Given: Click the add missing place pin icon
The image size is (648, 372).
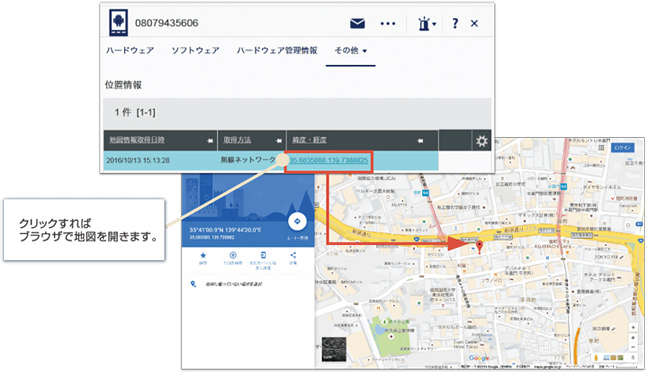Looking at the screenshot, I should [193, 284].
